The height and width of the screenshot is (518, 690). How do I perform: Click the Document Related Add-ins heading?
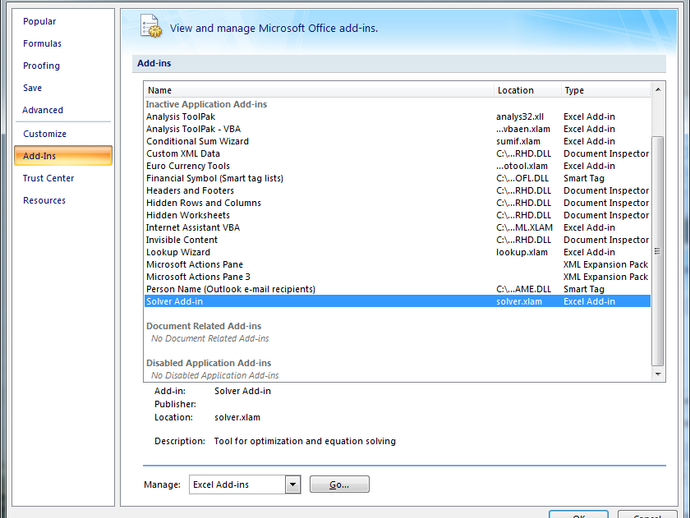coord(204,326)
